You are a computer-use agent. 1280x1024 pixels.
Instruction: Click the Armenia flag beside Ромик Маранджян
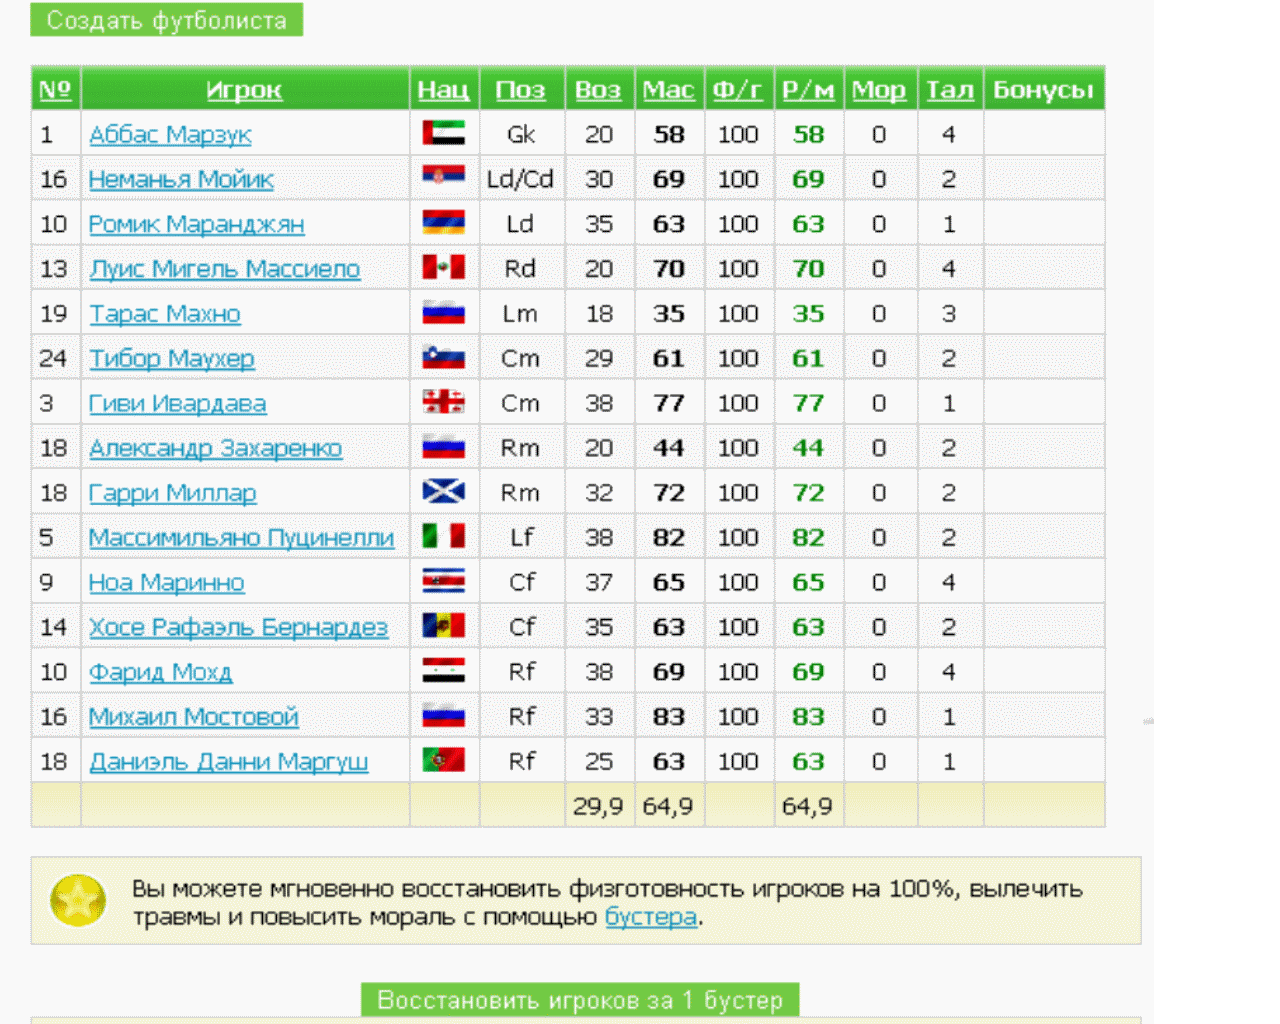443,223
